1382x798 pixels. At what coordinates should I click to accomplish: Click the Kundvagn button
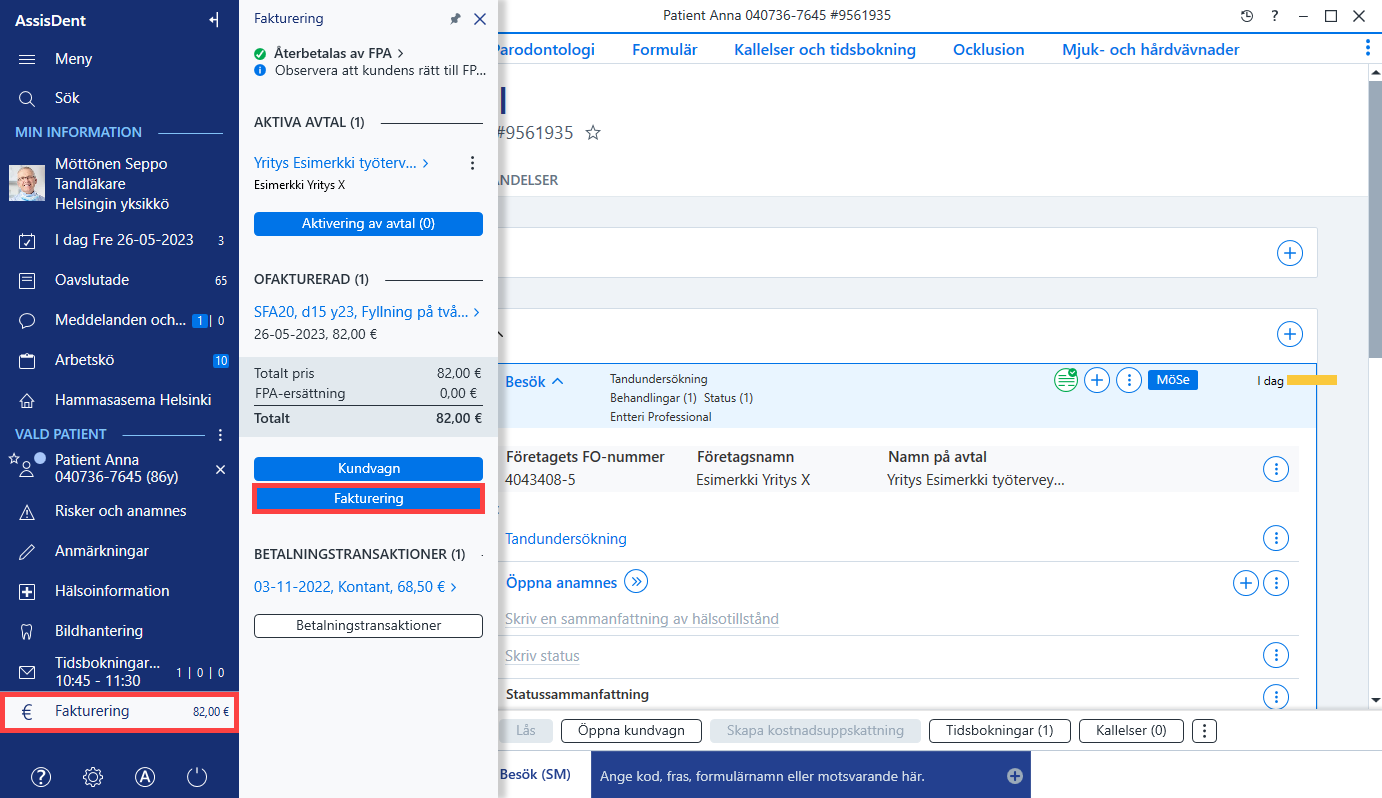(x=368, y=468)
